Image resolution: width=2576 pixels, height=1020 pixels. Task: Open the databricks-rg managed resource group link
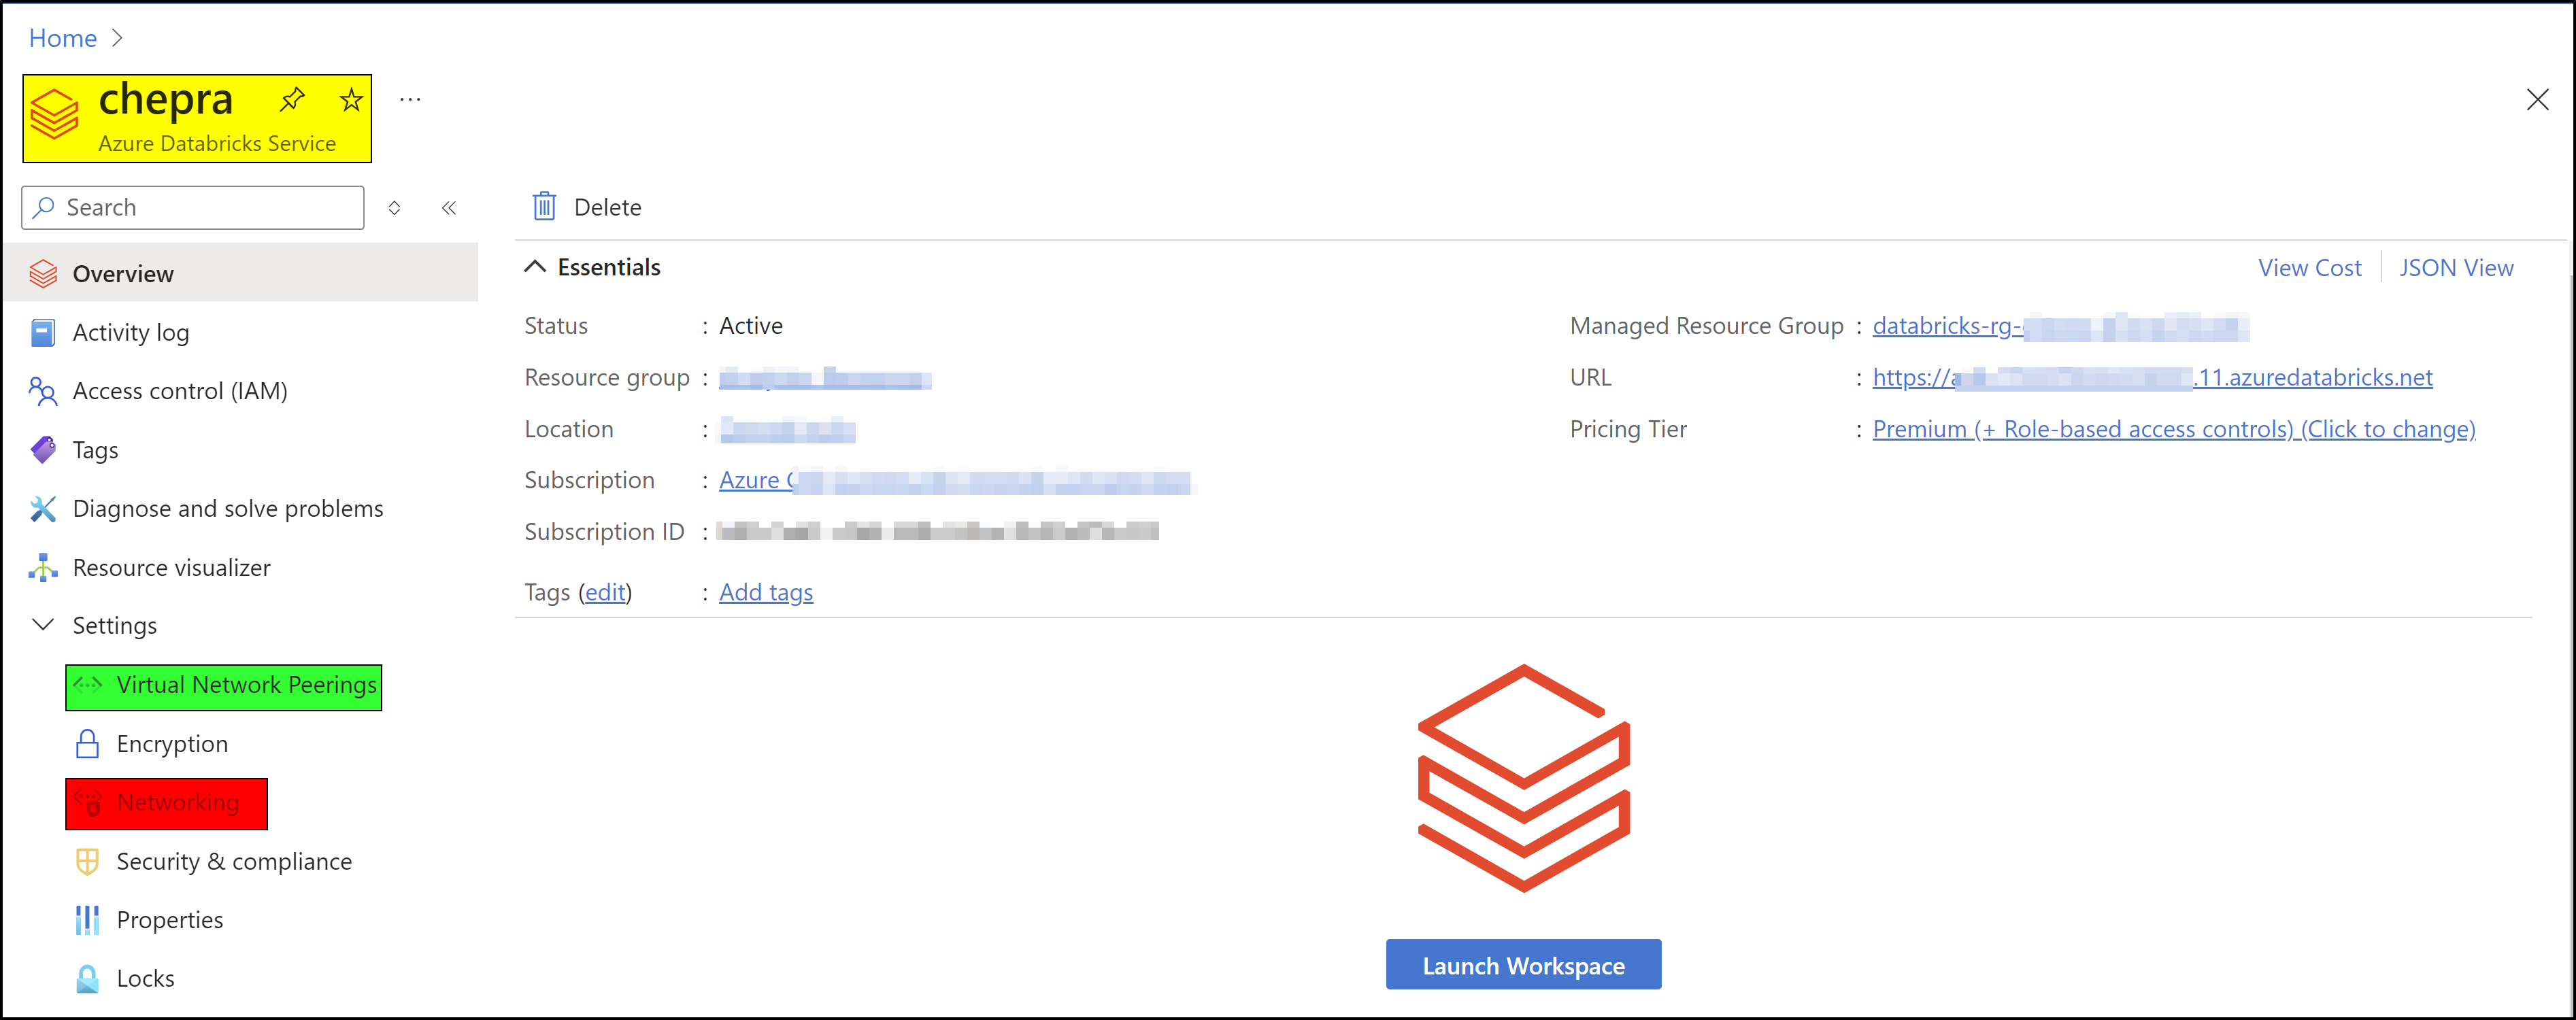pyautogui.click(x=2060, y=326)
